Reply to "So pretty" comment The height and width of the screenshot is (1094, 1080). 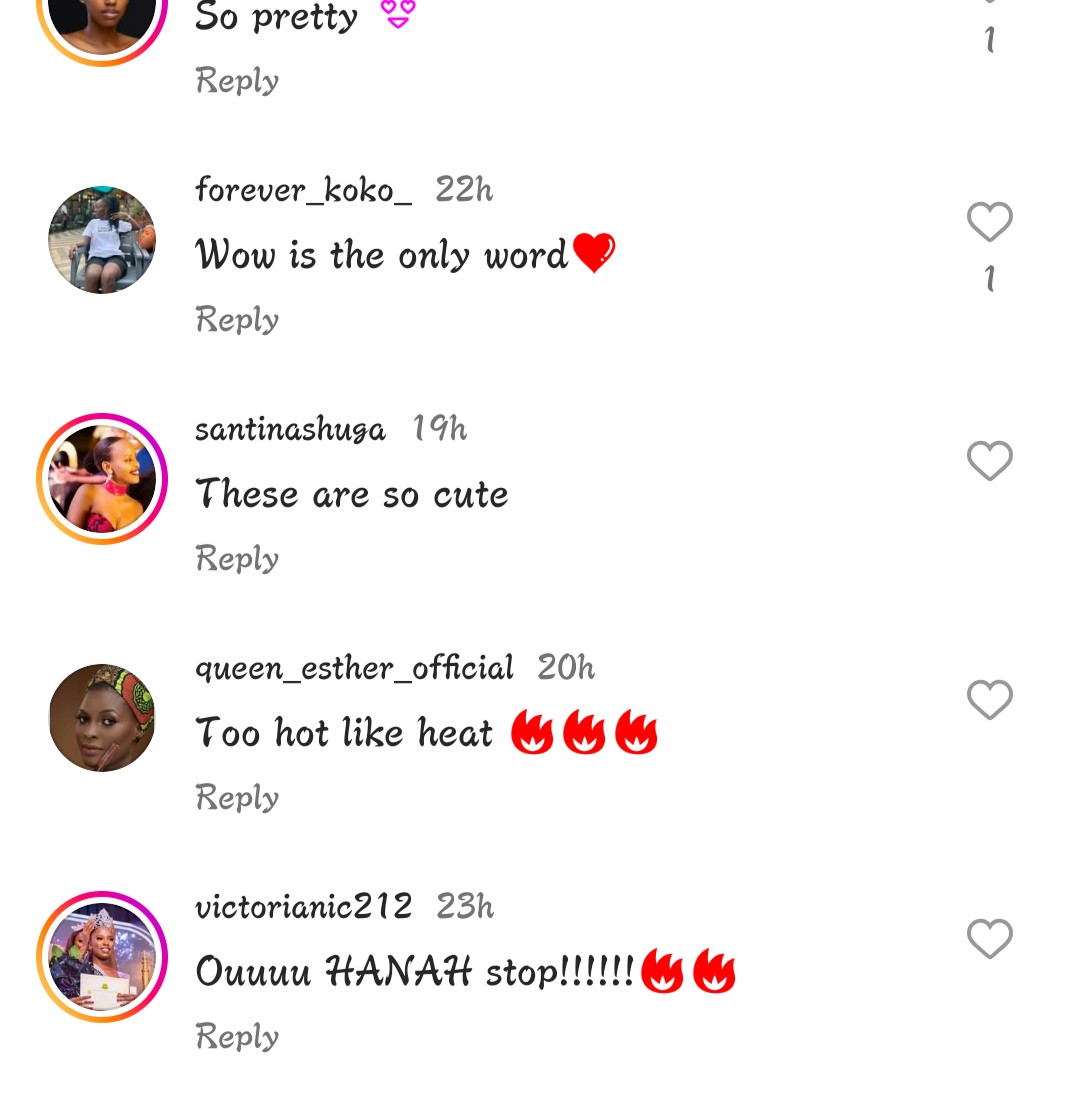(x=237, y=80)
